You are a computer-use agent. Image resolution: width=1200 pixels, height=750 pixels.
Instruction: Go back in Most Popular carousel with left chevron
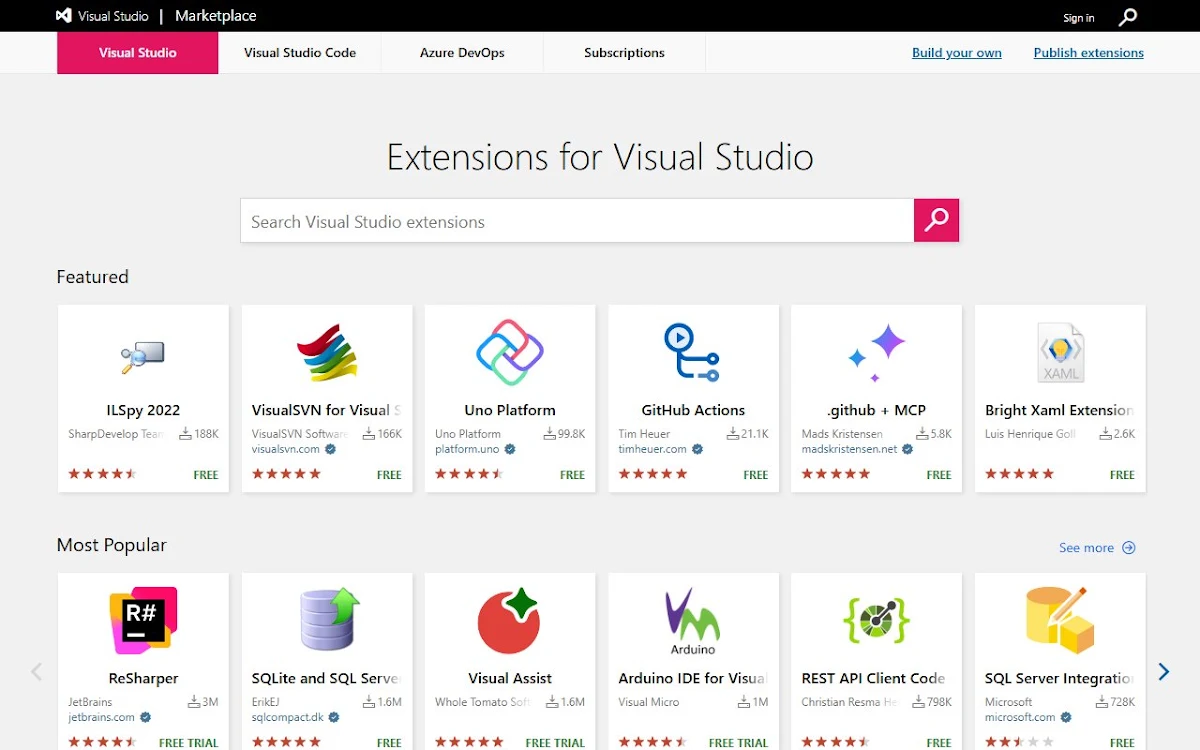pyautogui.click(x=36, y=672)
